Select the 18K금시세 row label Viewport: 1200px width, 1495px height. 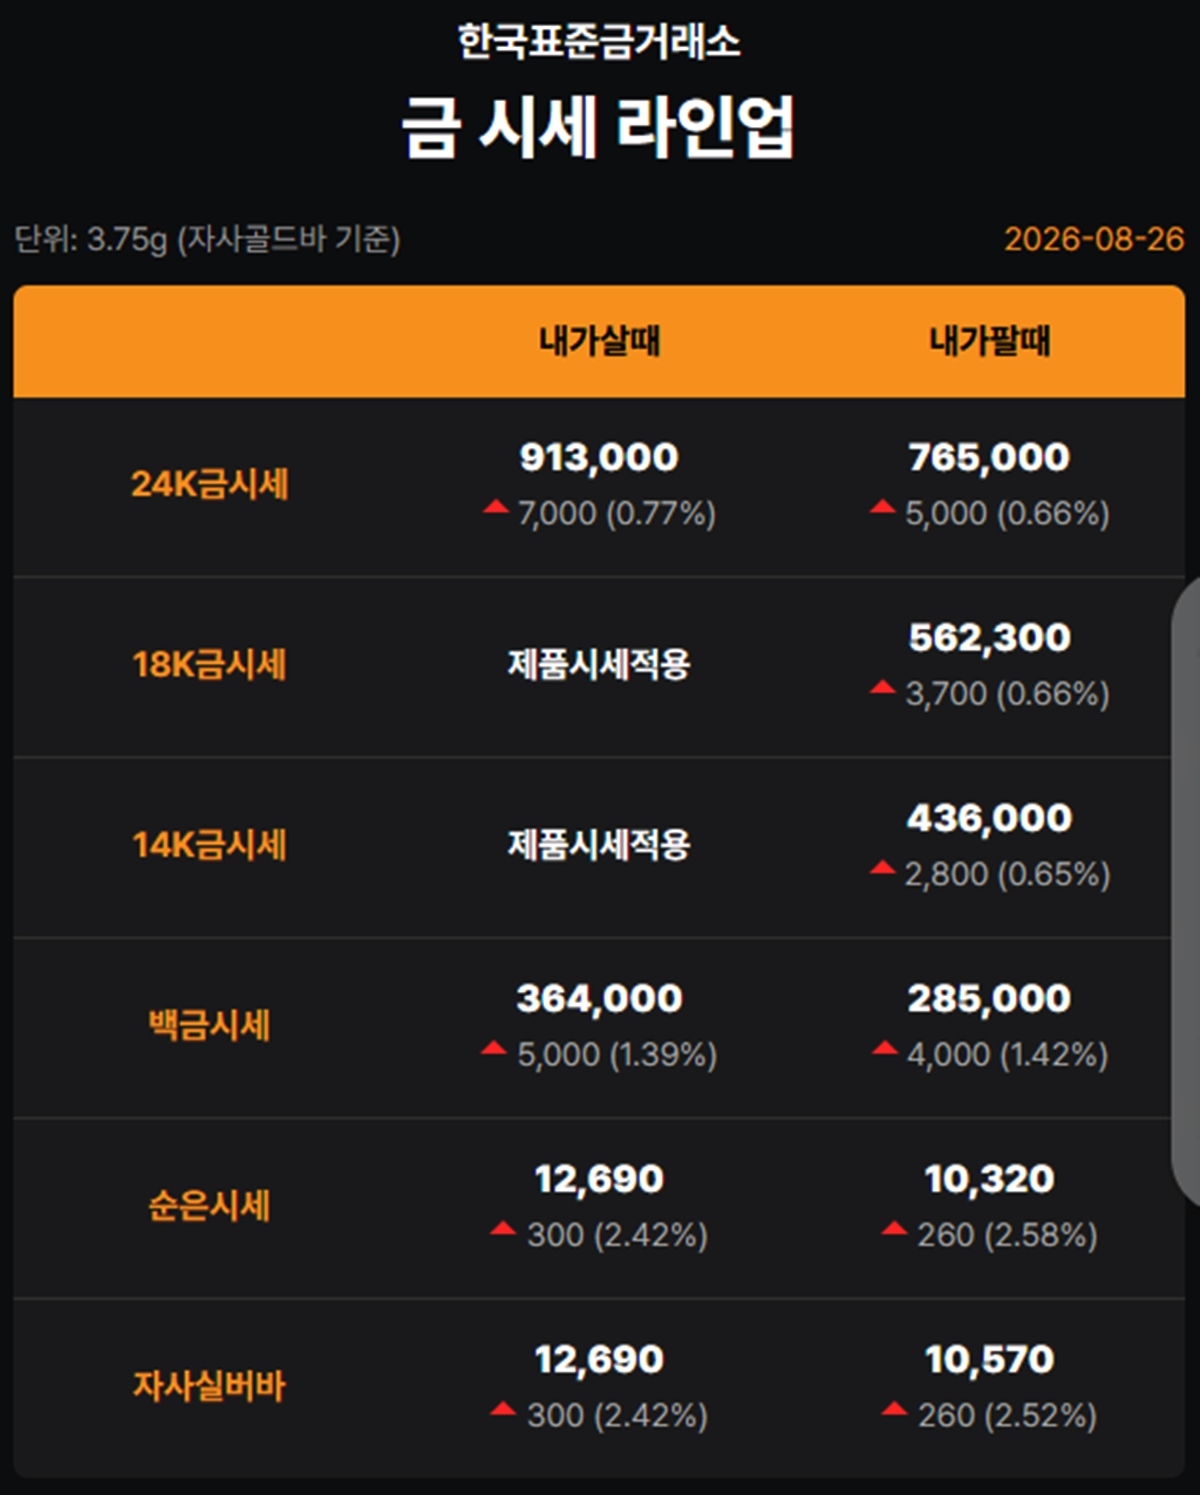click(x=210, y=664)
